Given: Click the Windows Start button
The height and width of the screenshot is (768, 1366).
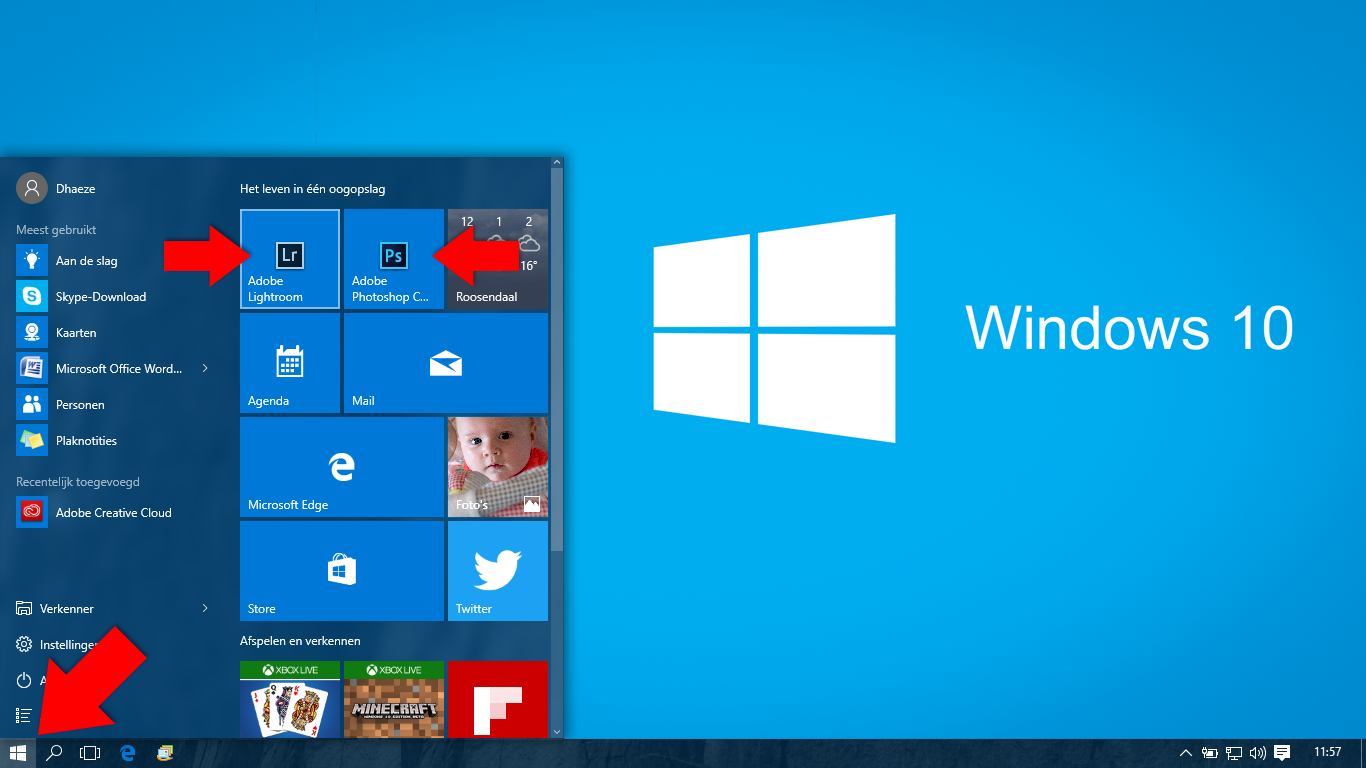Looking at the screenshot, I should pos(18,753).
